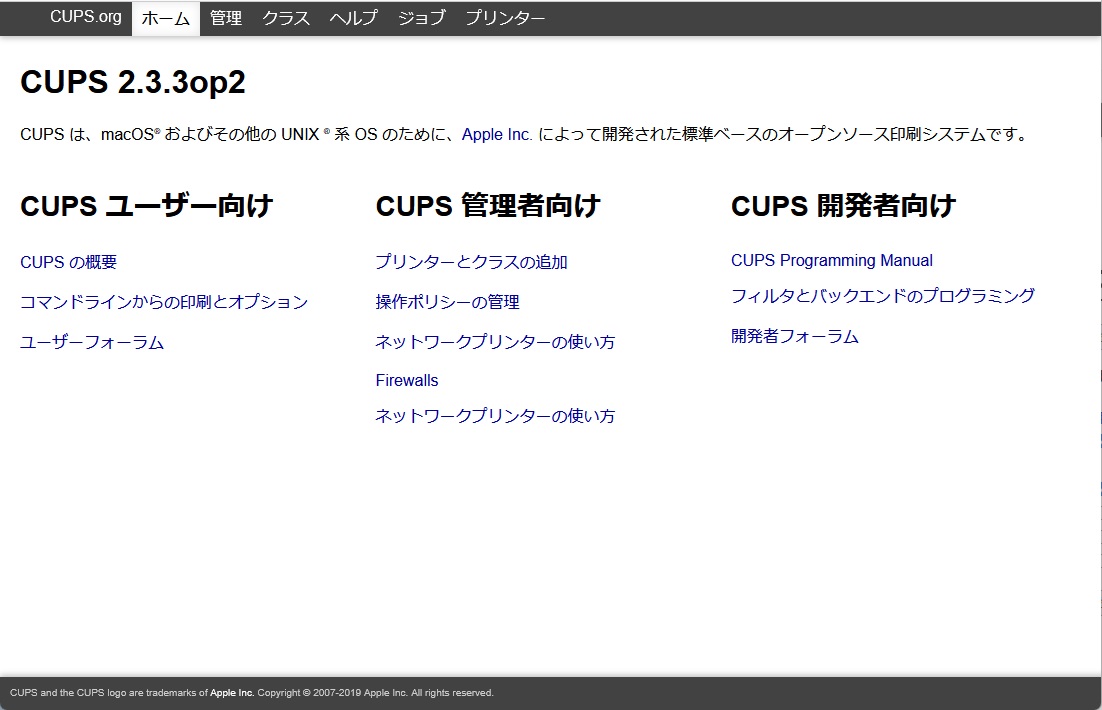Click the CUPS 2.3.3op2 heading
Screen dimensions: 1102x710
tap(133, 82)
